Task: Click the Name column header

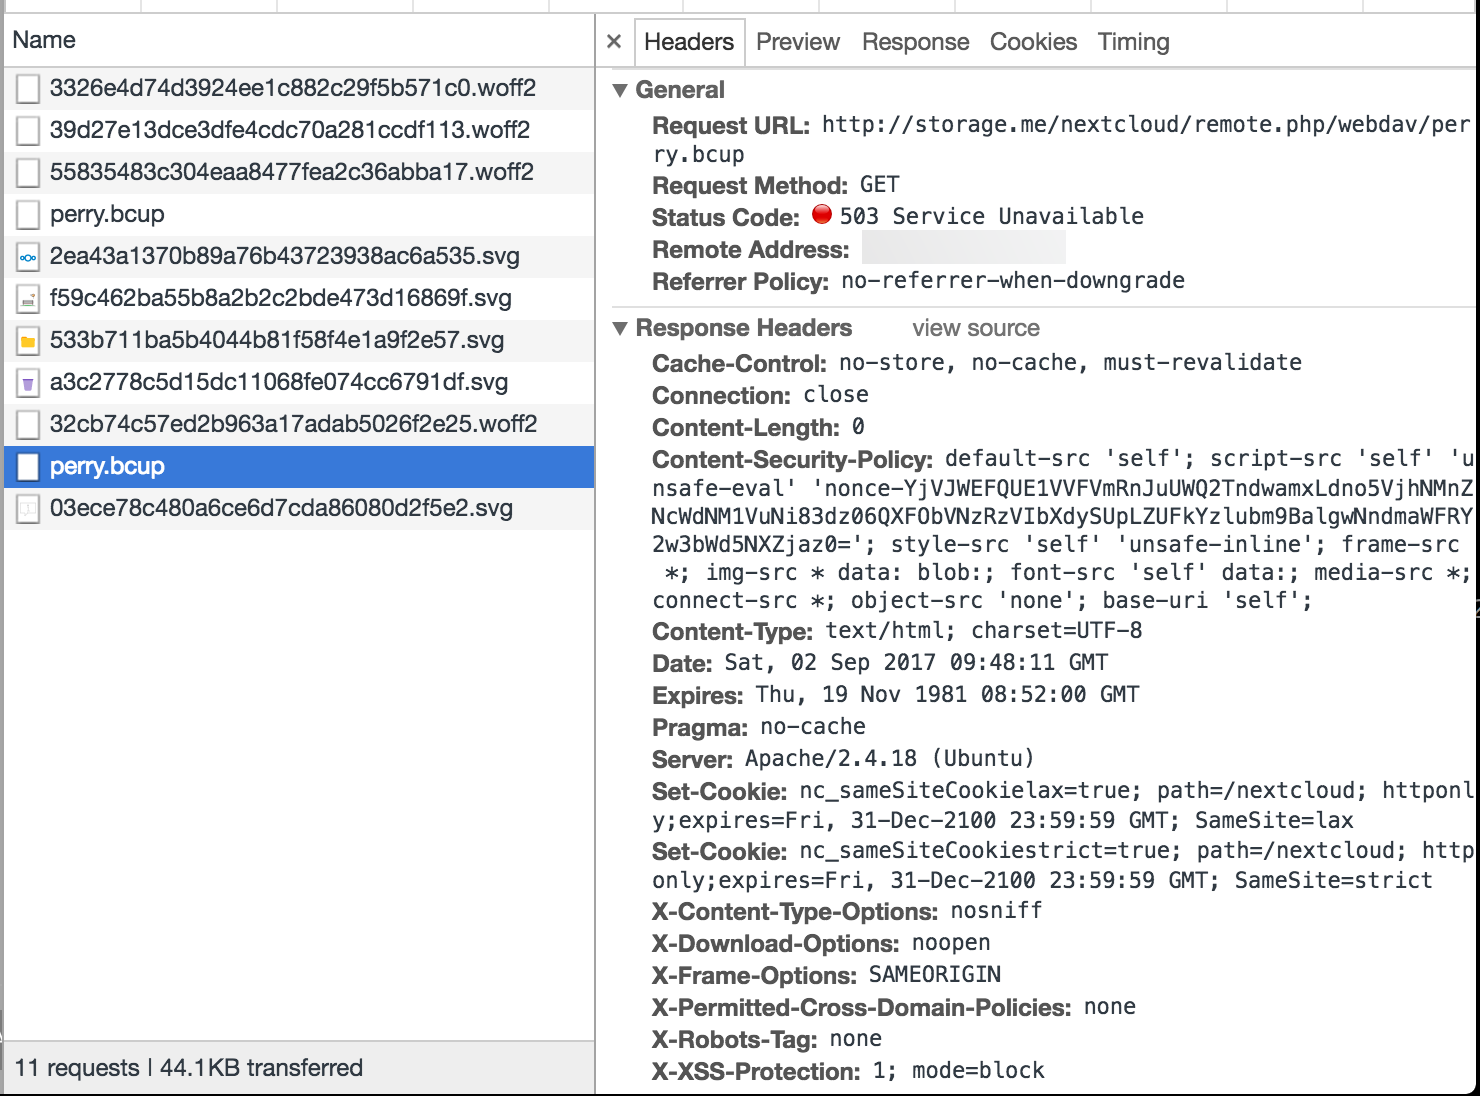Action: pyautogui.click(x=44, y=39)
